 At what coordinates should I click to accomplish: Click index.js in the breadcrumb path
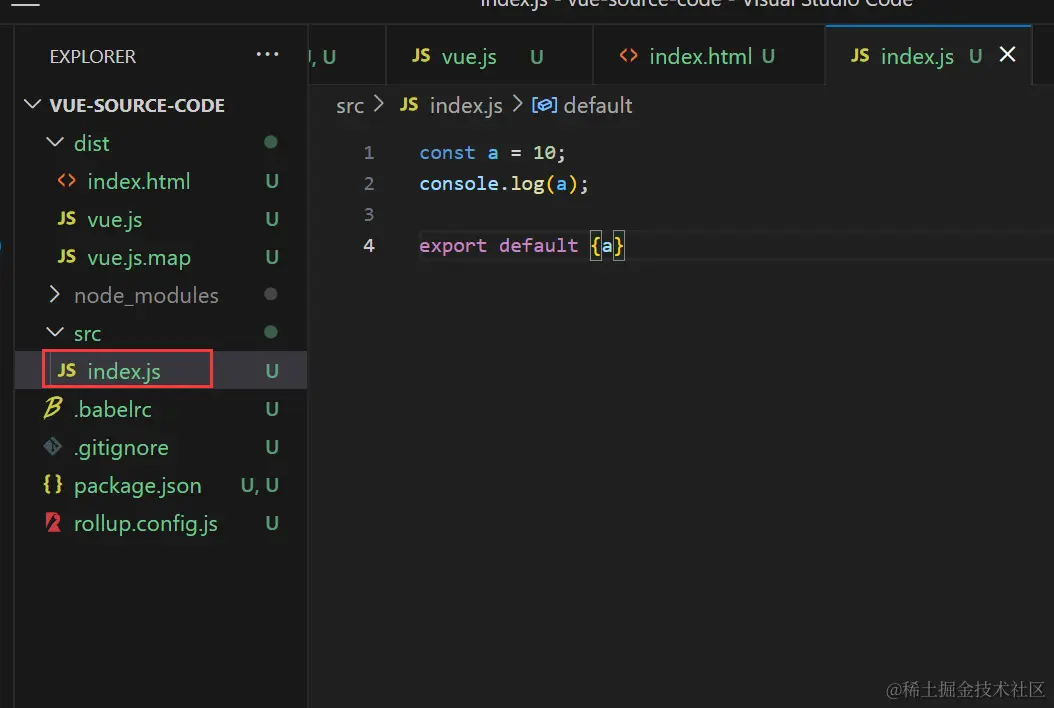466,106
